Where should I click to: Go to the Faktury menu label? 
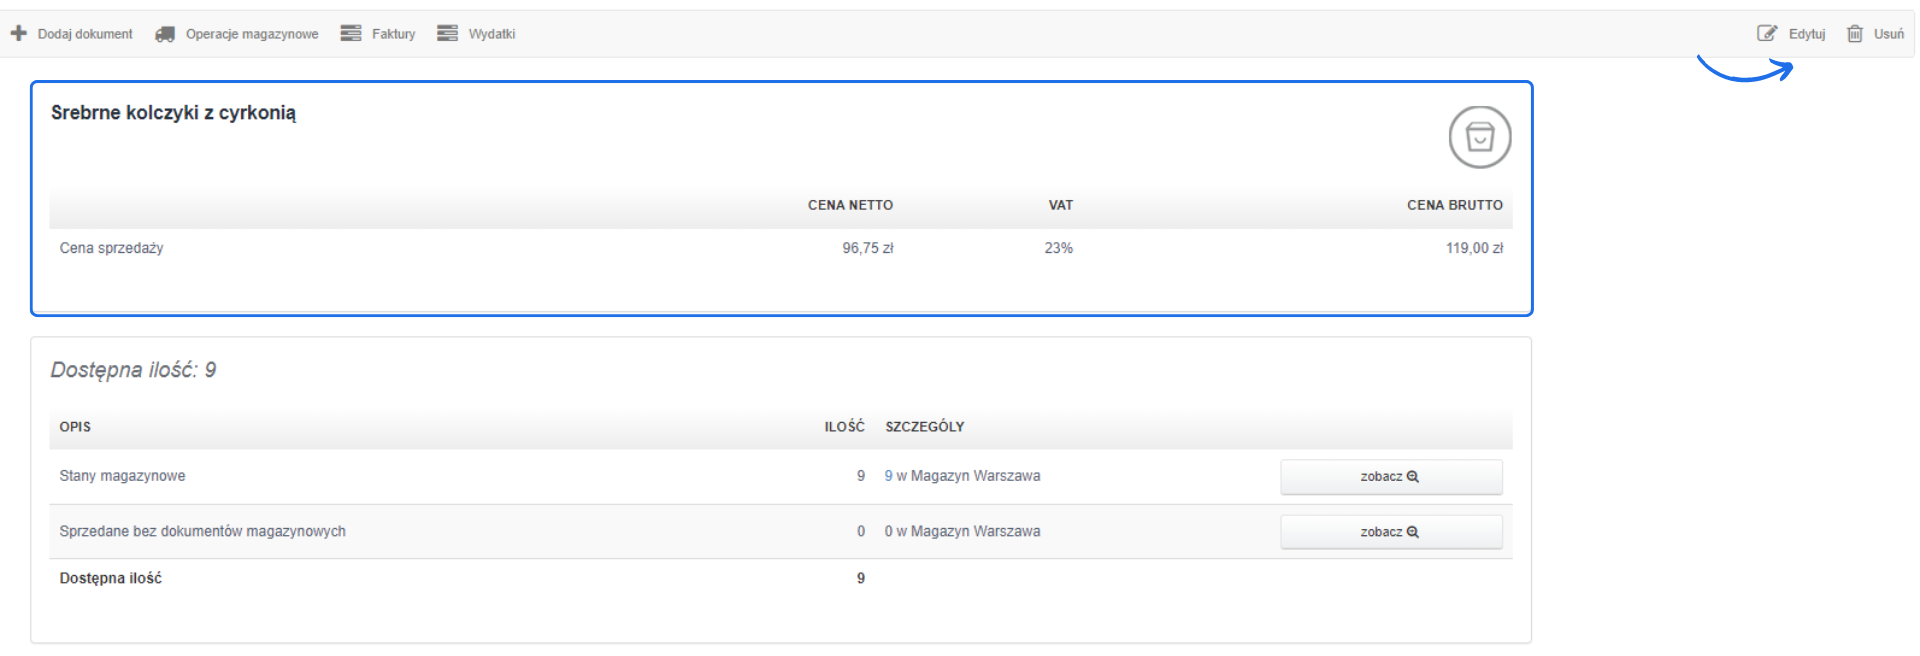pos(393,34)
